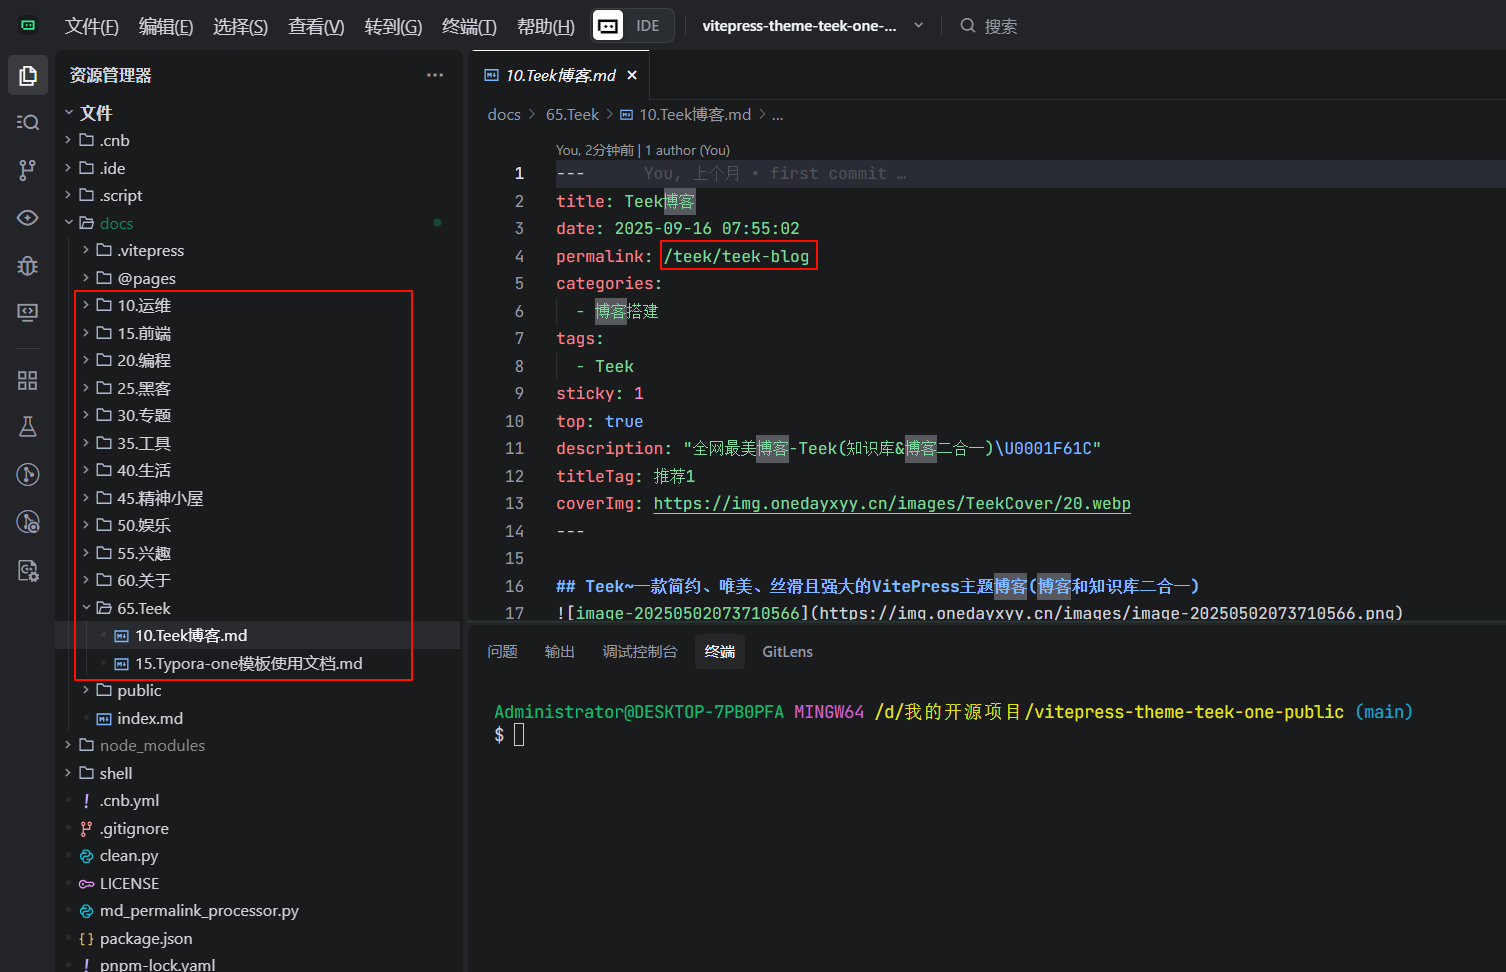
Task: Switch to the GitLens panel tab
Action: point(787,652)
